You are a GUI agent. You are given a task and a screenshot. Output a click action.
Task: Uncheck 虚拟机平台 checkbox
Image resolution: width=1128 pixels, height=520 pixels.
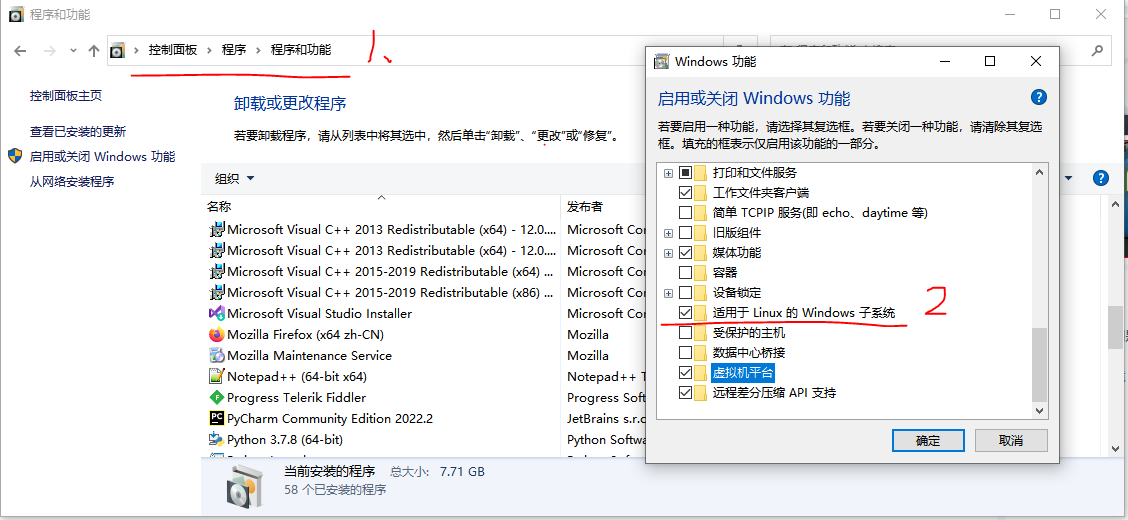[686, 373]
